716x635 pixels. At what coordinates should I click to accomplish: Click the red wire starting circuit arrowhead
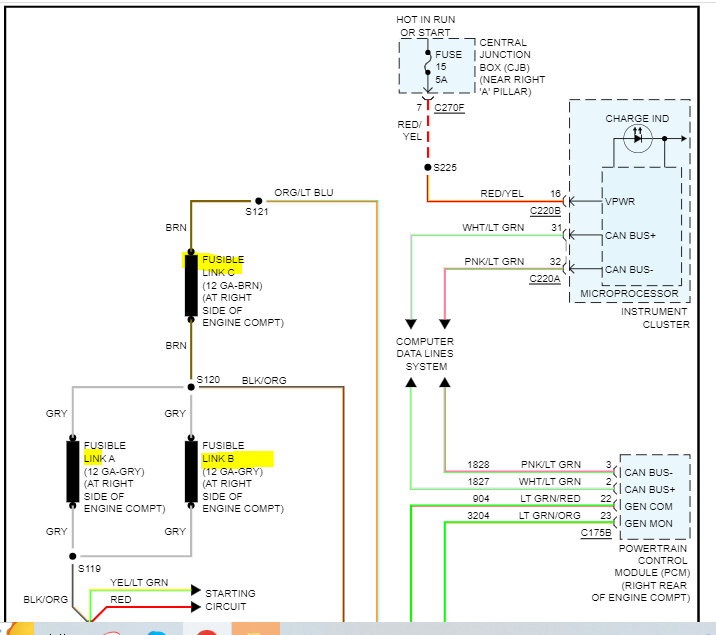[196, 607]
